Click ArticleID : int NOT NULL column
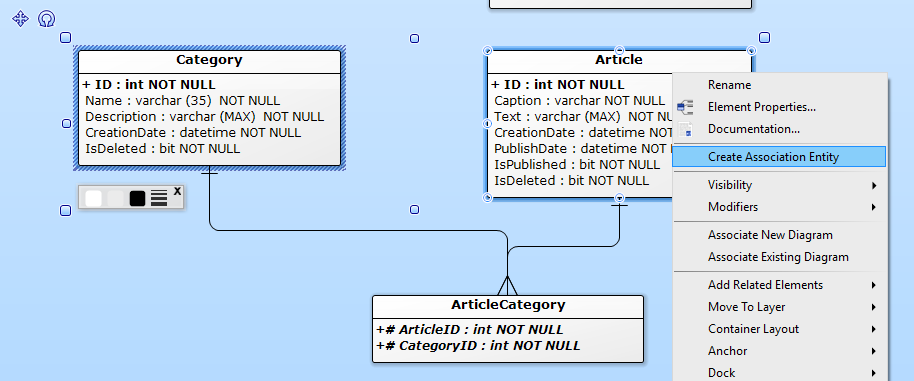 (x=470, y=330)
